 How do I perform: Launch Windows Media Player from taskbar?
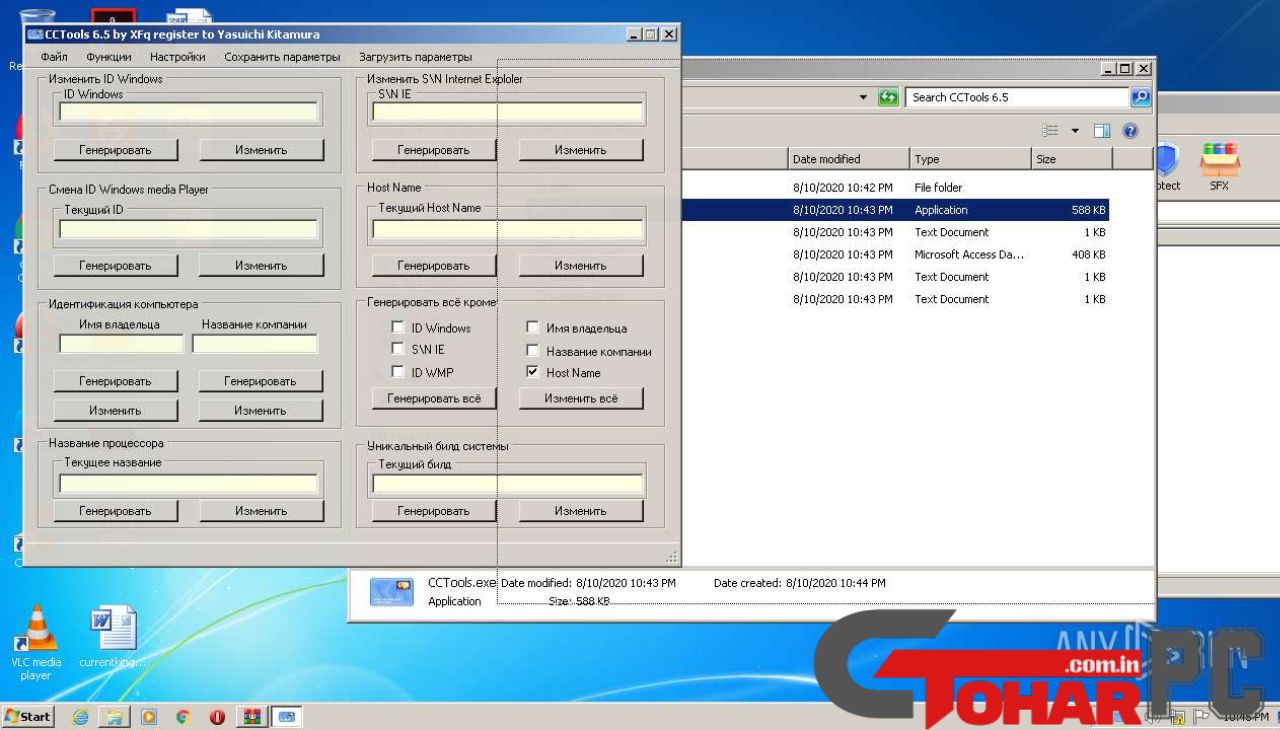coord(148,717)
